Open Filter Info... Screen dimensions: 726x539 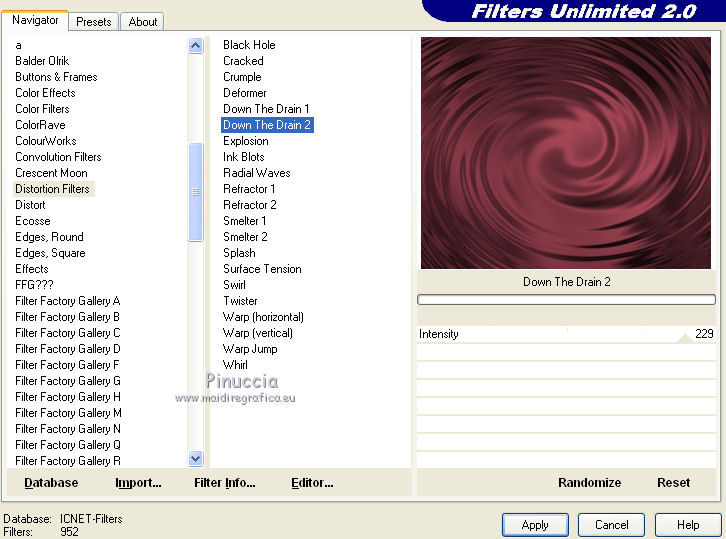pos(225,483)
